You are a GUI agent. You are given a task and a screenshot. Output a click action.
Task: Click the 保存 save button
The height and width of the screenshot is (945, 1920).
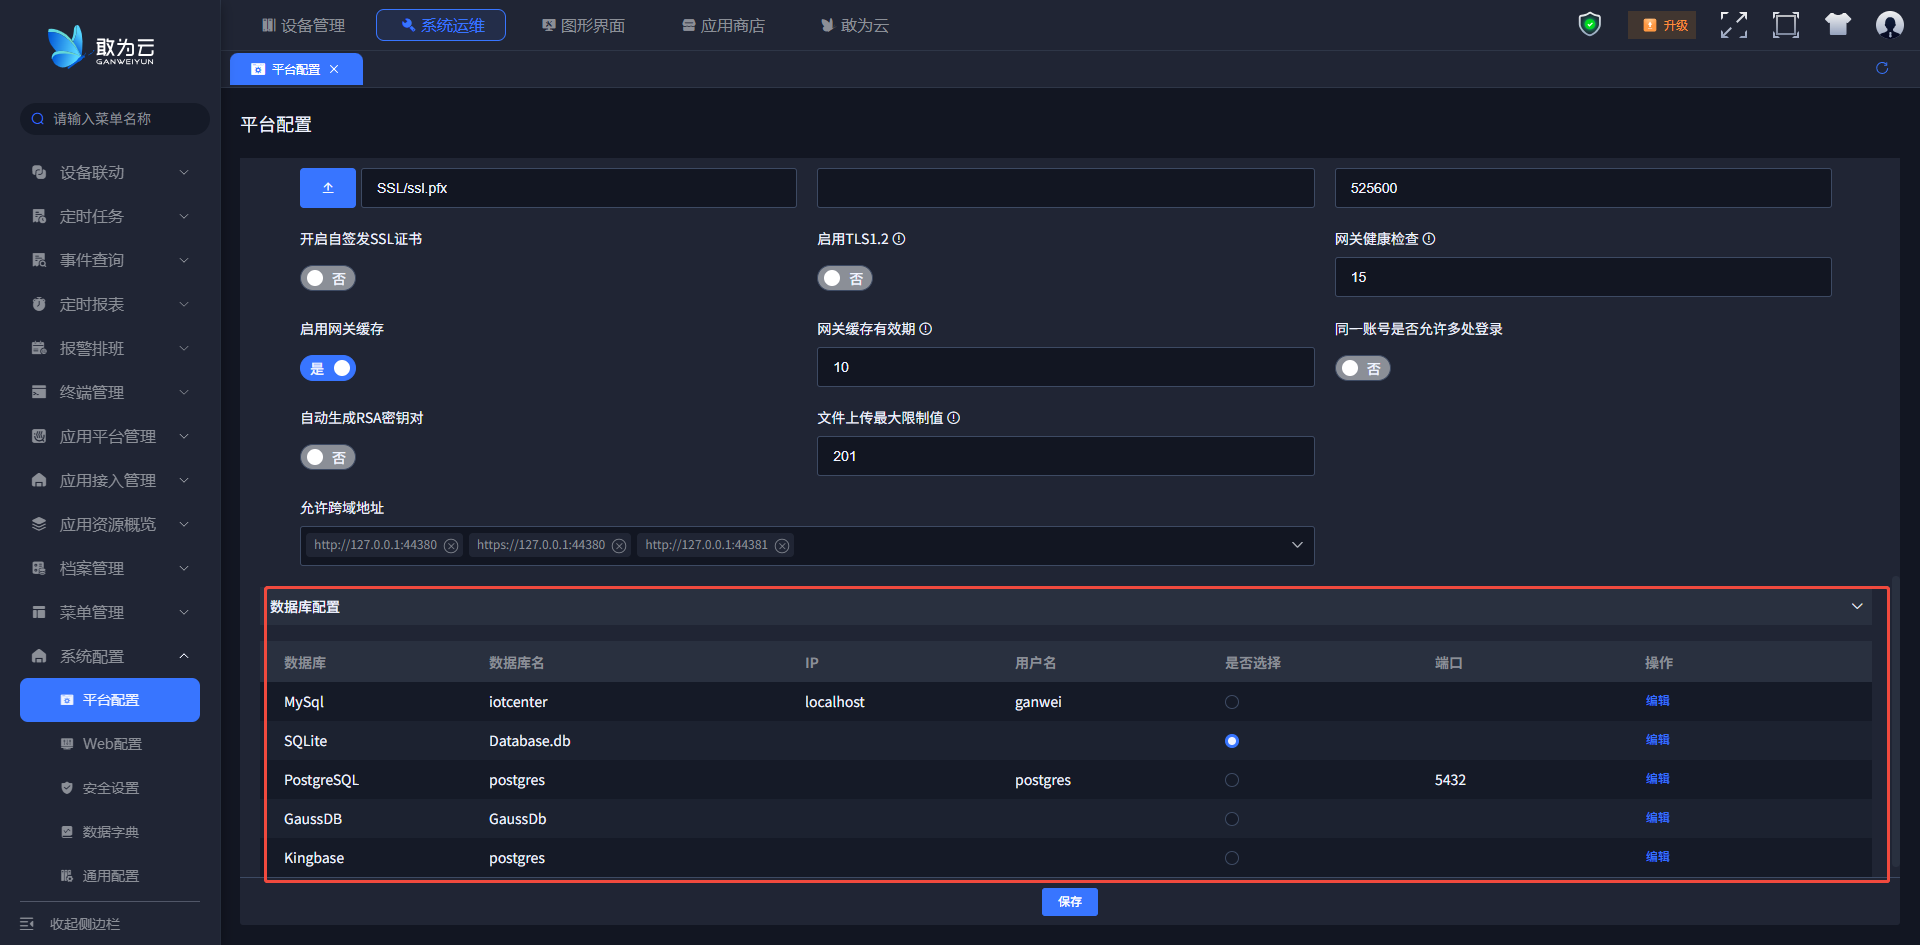point(1069,902)
